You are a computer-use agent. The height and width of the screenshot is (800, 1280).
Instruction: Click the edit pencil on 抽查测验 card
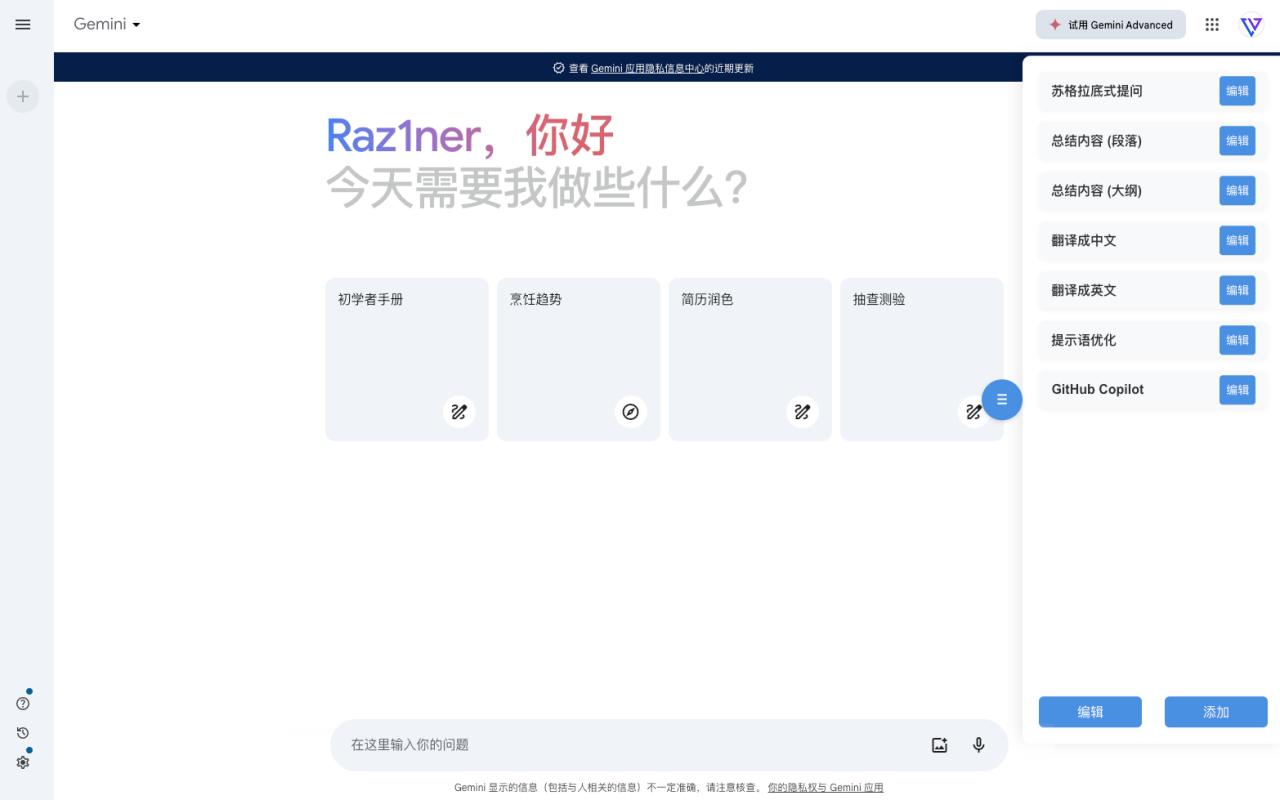coord(974,411)
